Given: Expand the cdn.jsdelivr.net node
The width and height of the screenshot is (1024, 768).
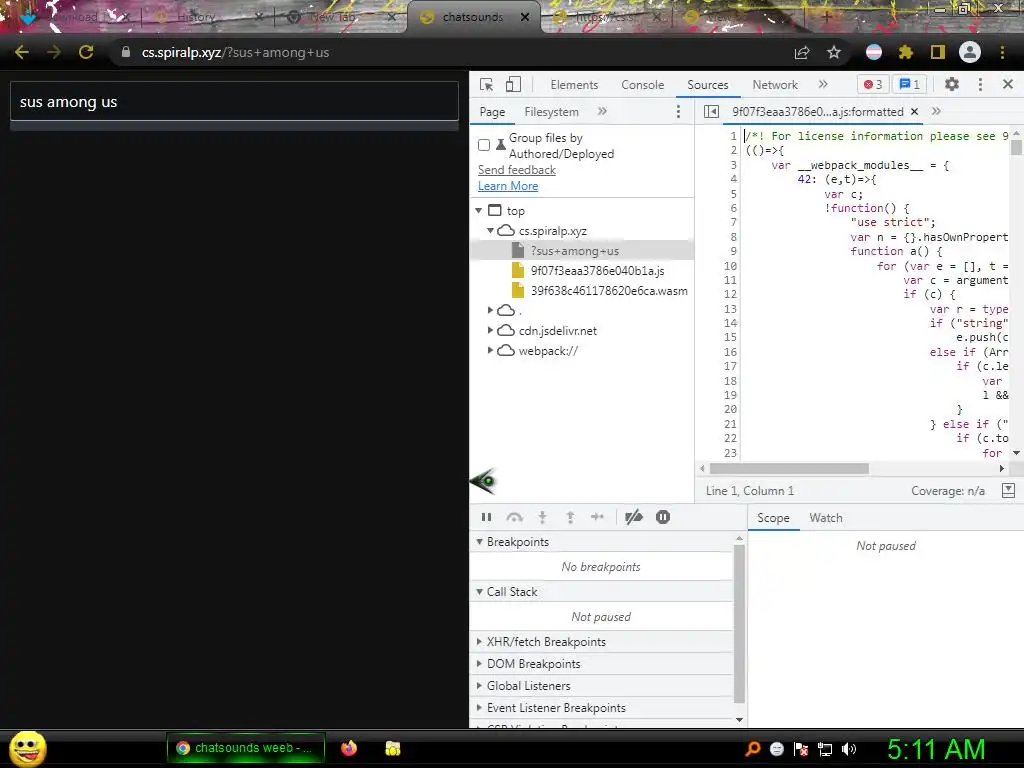Looking at the screenshot, I should (x=490, y=330).
